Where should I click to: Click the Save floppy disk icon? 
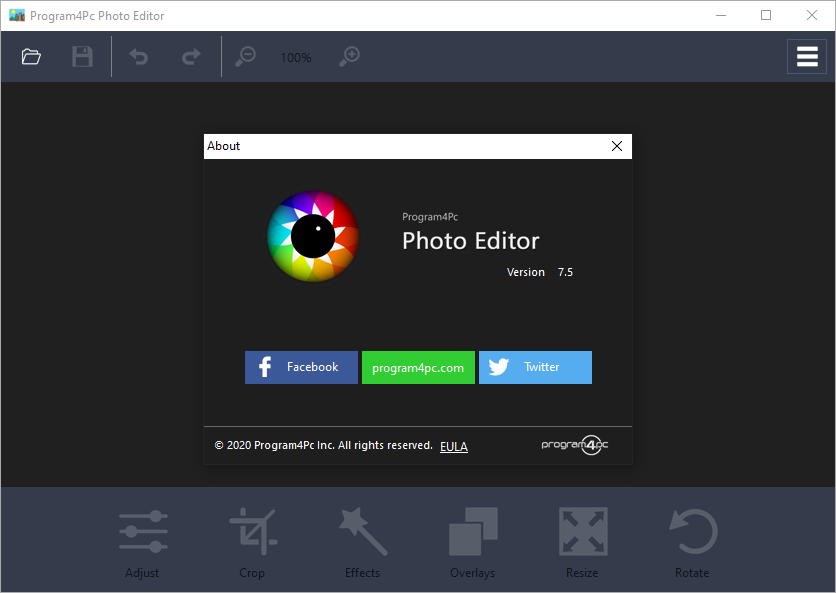[x=82, y=57]
